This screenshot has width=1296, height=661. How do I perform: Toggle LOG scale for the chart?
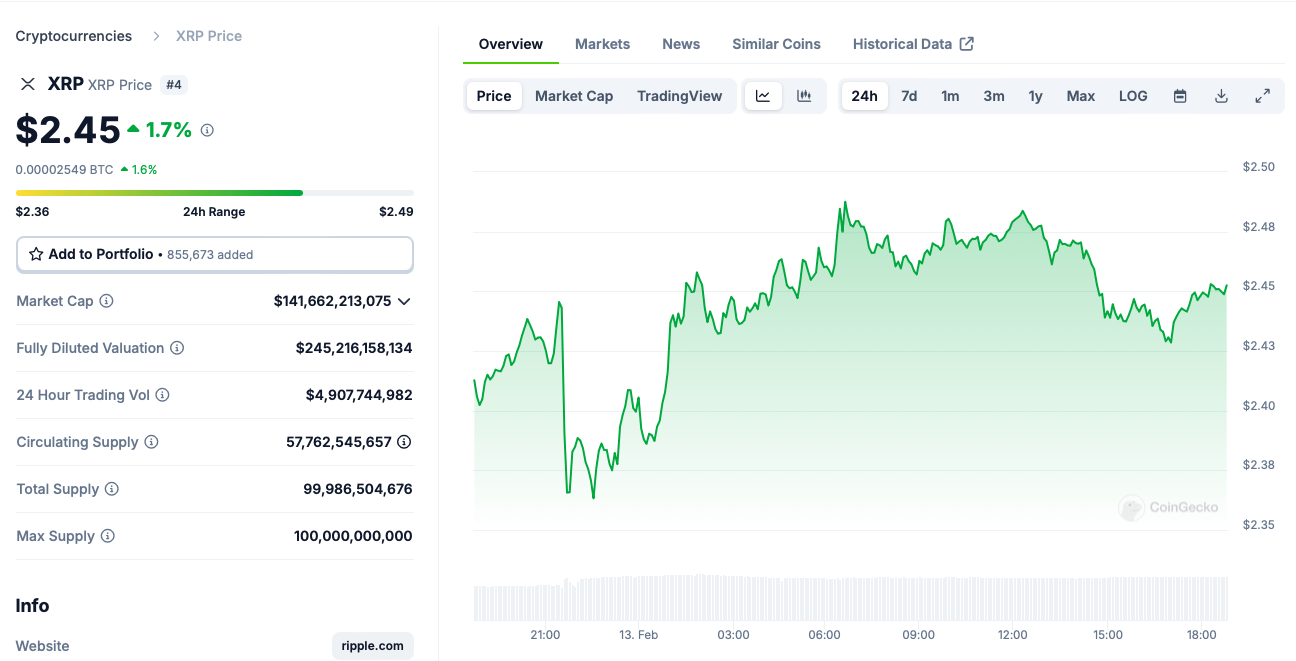point(1133,95)
